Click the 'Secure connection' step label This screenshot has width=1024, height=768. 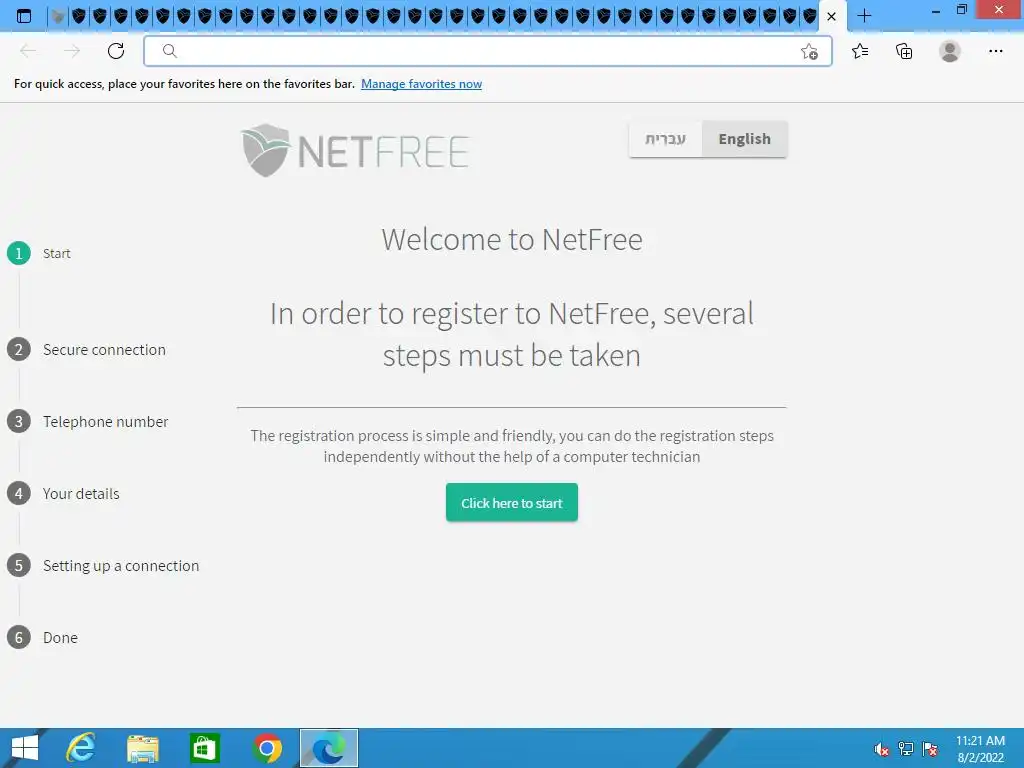[104, 349]
